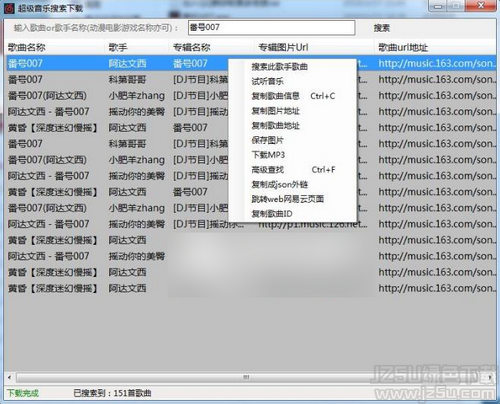
Task: Click the green 下载完成 status label
Action: click(23, 393)
